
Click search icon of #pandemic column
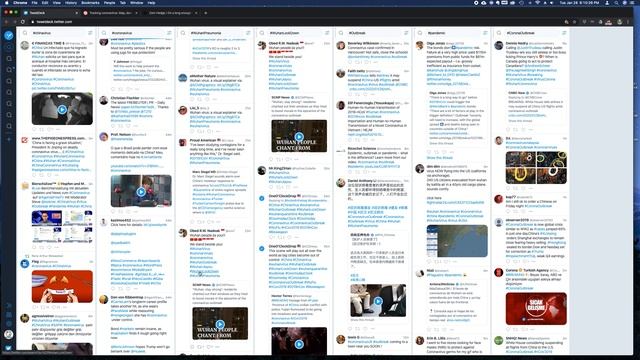coord(420,33)
